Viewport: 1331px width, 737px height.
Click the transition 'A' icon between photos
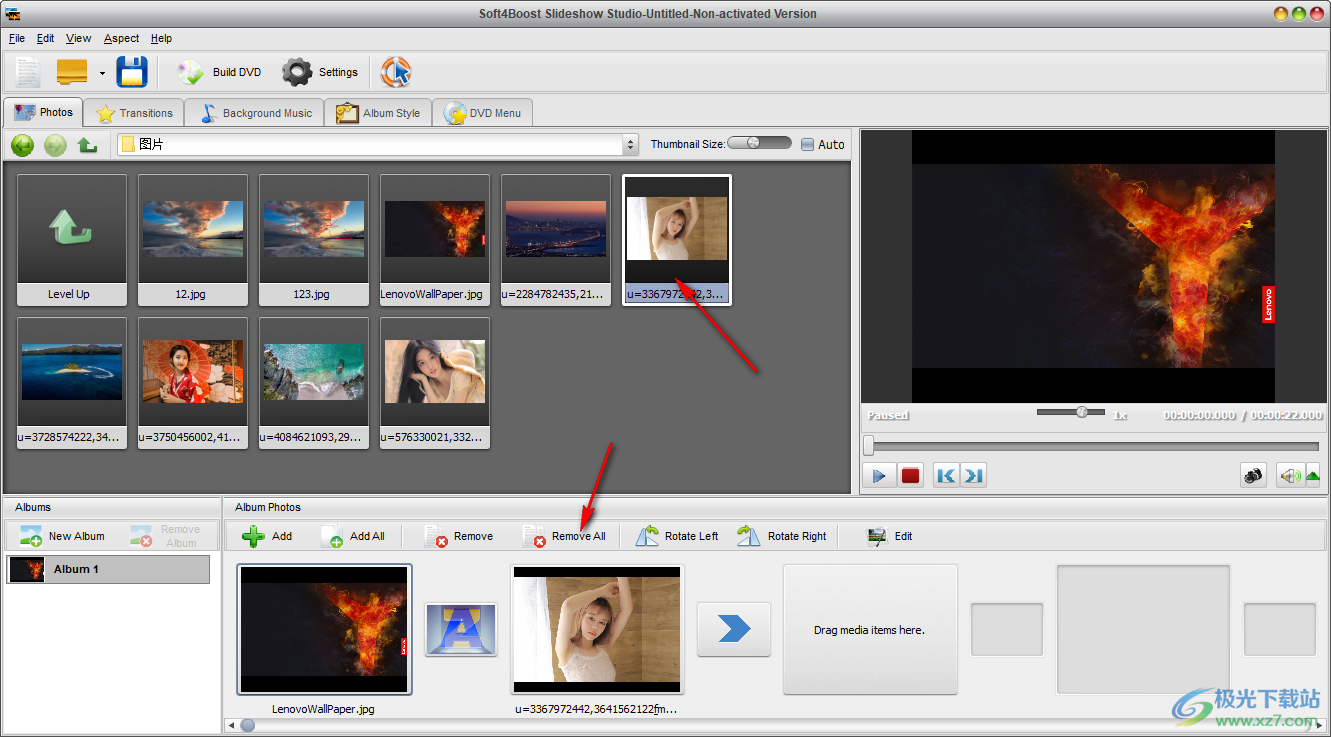[461, 629]
